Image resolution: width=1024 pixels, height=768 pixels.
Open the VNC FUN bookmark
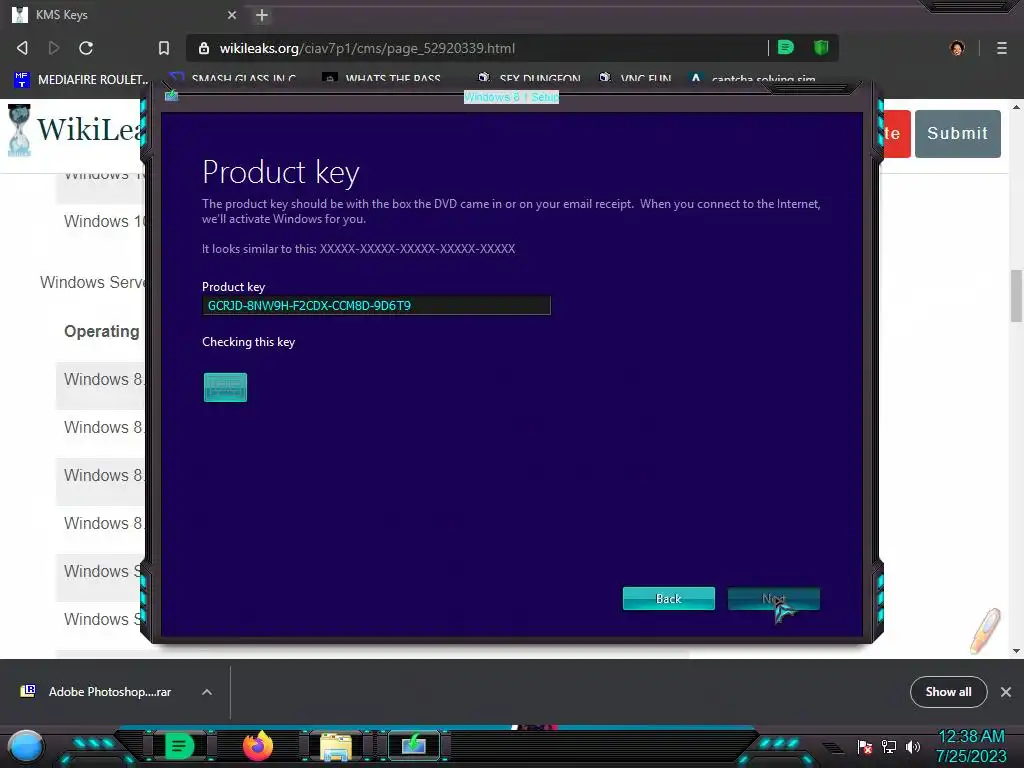coord(635,80)
